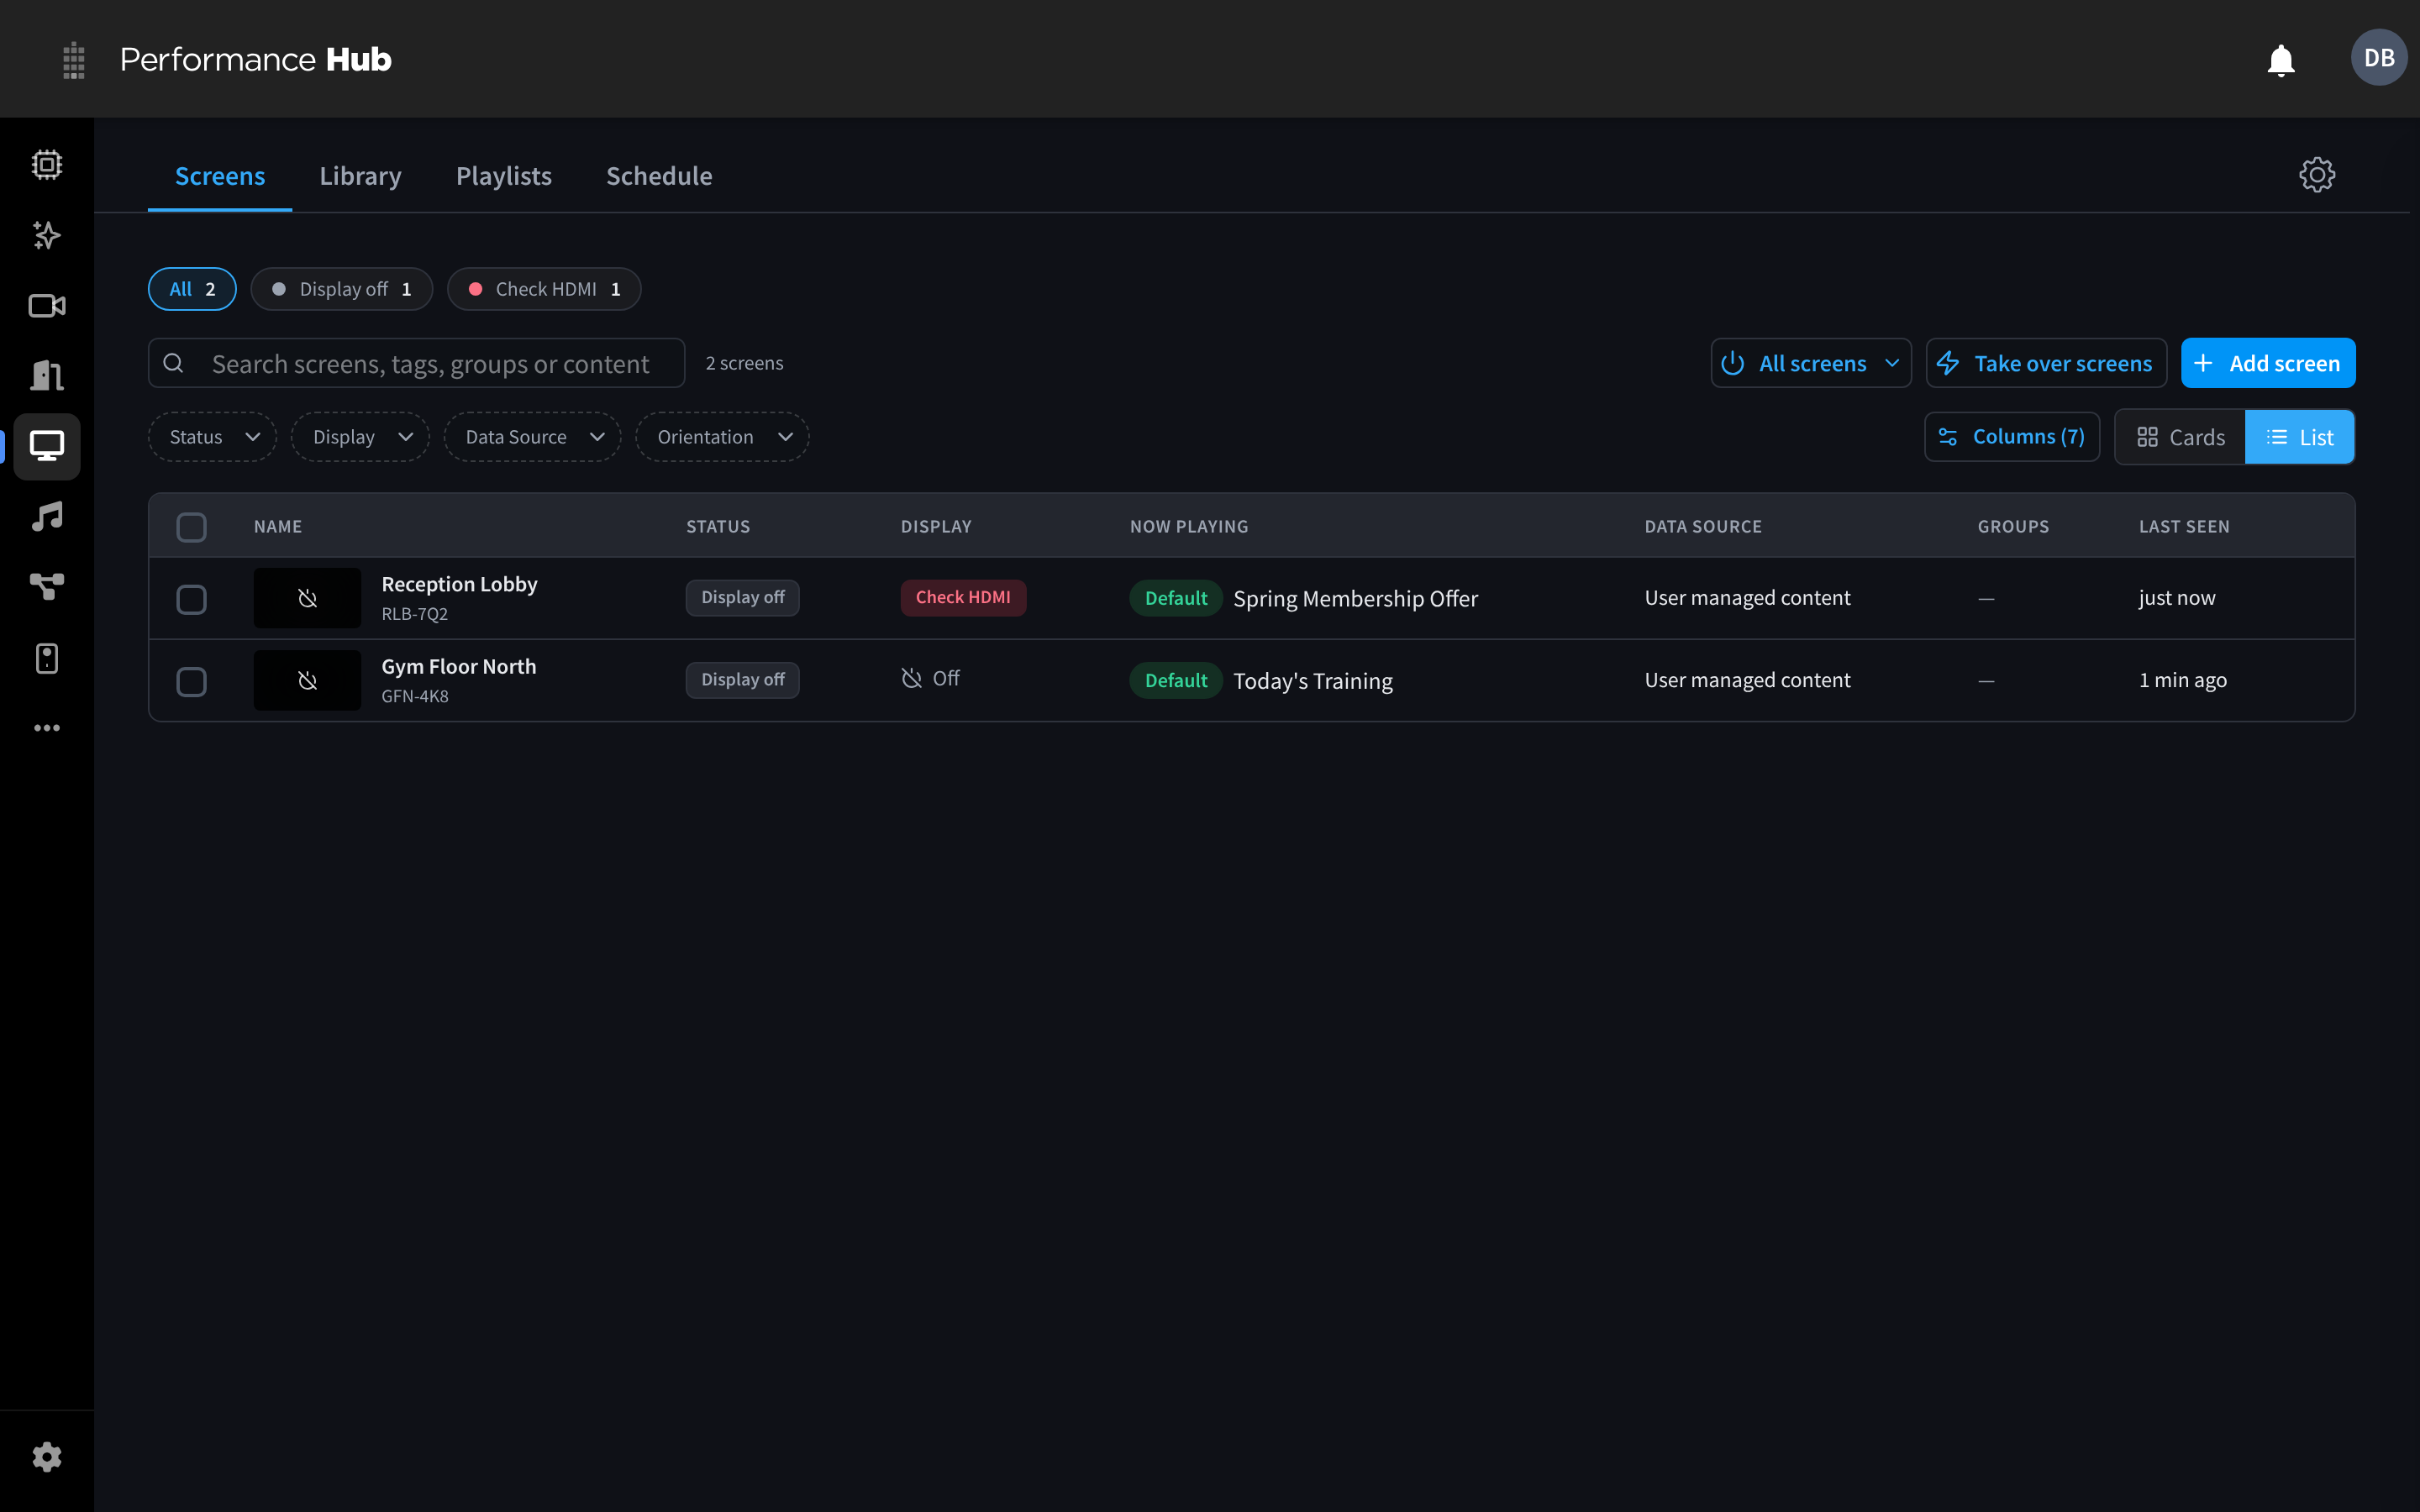Open the music note sidebar icon
Viewport: 2420px width, 1512px height.
coord(47,517)
